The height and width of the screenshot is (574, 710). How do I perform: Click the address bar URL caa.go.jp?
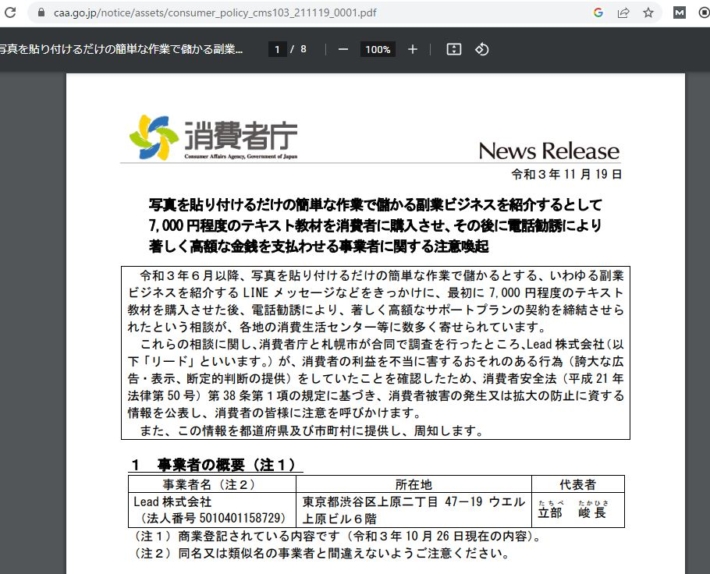[x=215, y=13]
